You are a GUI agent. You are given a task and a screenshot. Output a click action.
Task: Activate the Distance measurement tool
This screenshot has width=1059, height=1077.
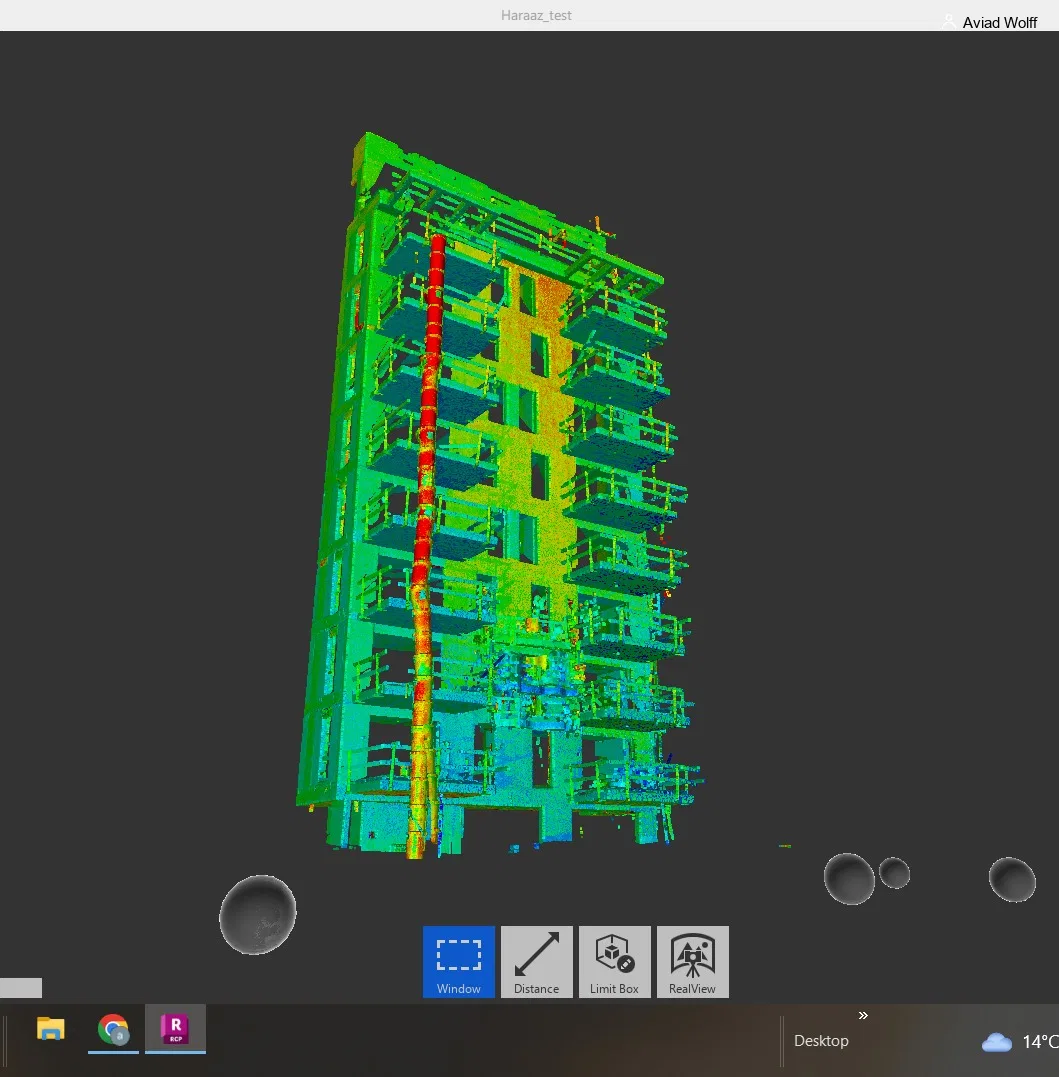(x=536, y=962)
